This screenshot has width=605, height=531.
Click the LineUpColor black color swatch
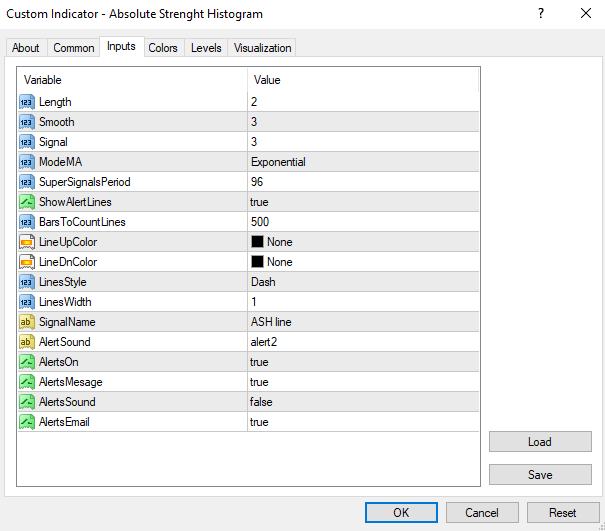257,242
